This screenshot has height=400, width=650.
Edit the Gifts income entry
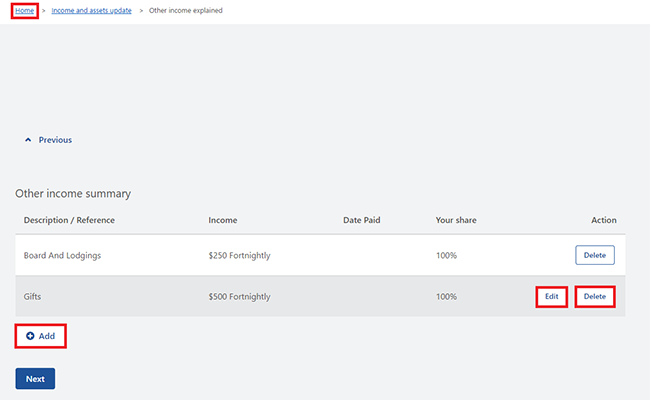tap(551, 297)
